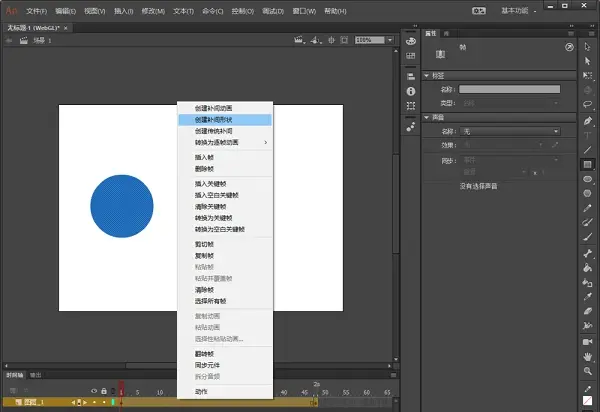Screen dimensions: 600x412
Task: Collapse the 标签 section in Properties
Action: (x=428, y=76)
